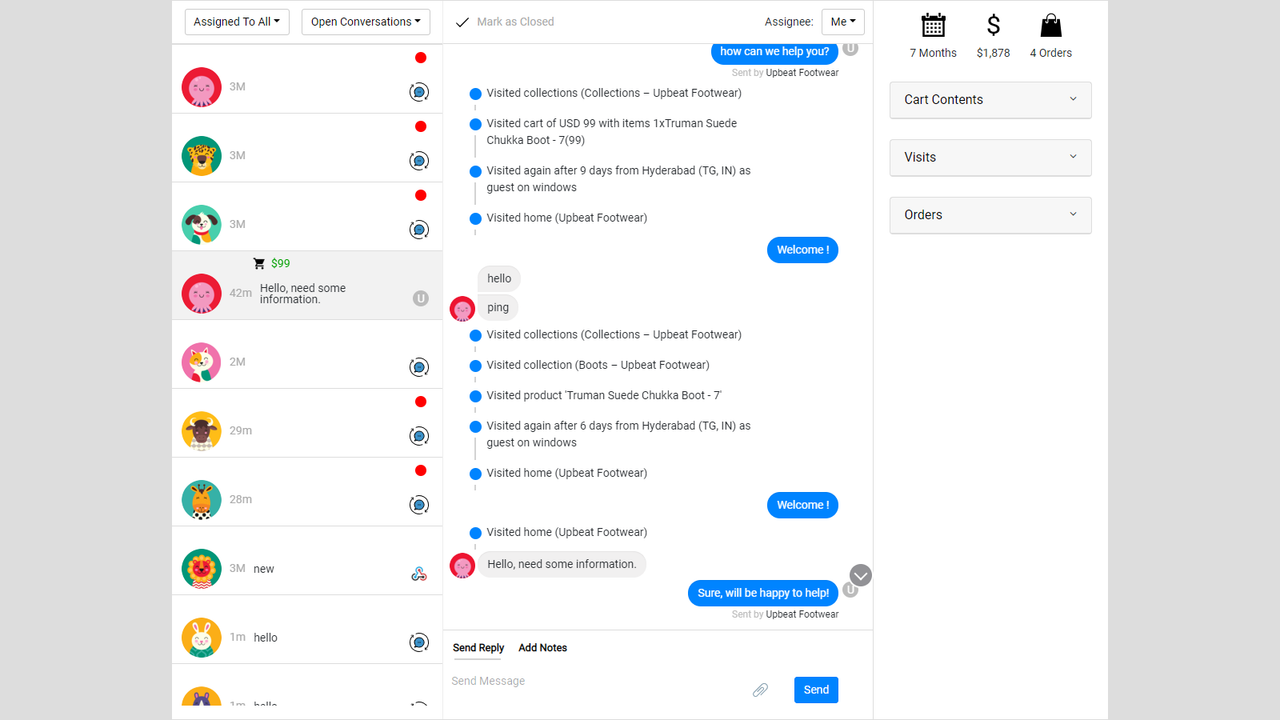Viewport: 1280px width, 720px height.
Task: Click the scroll-to-bottom arrow in the chat
Action: click(x=860, y=575)
